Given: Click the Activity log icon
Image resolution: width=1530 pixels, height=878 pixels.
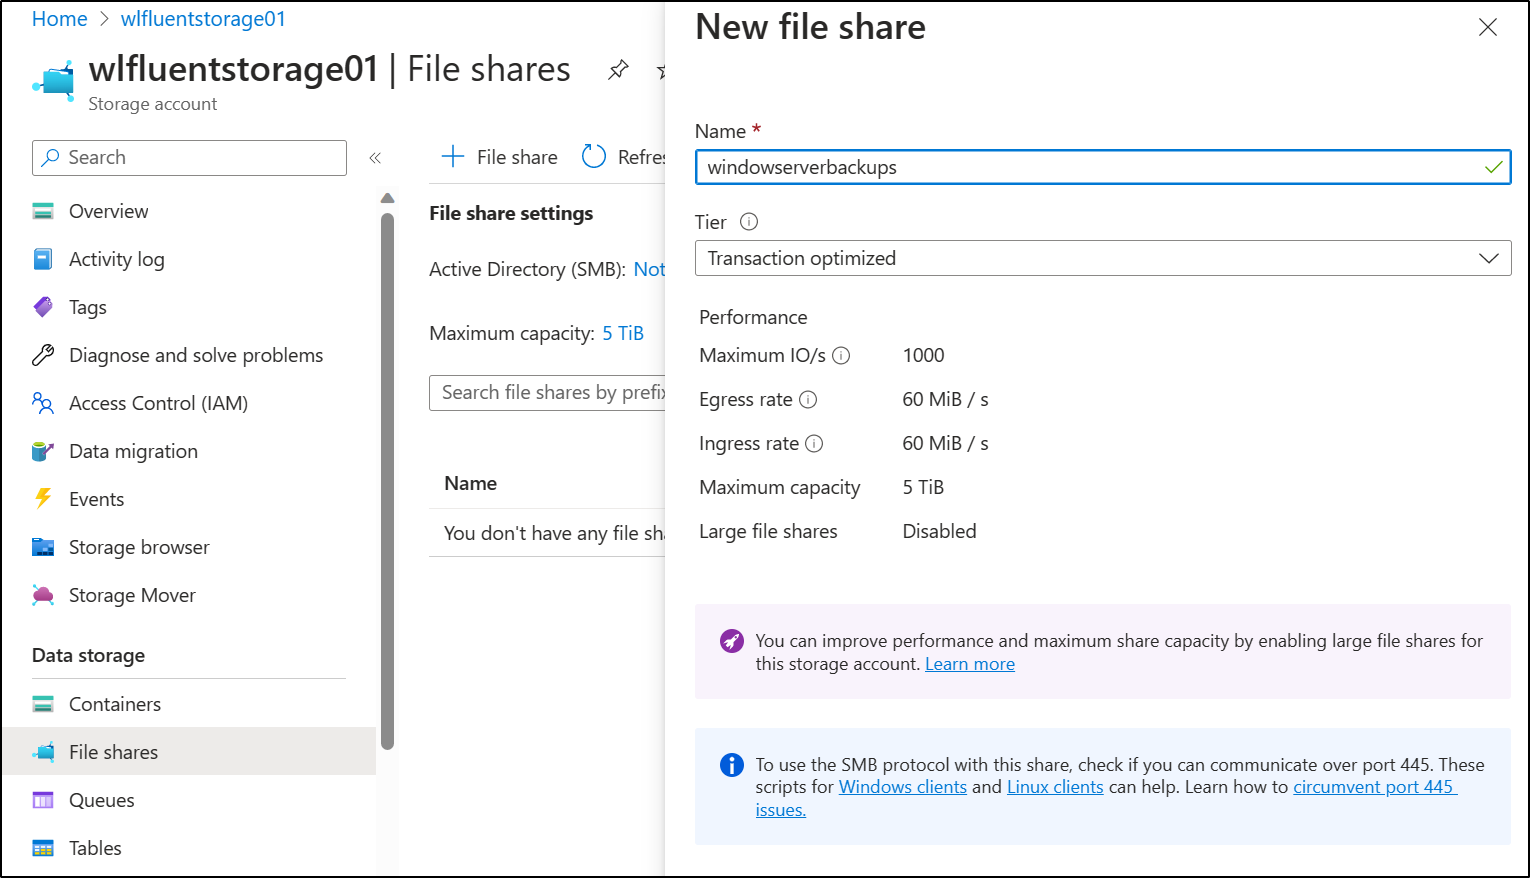Looking at the screenshot, I should pos(43,259).
